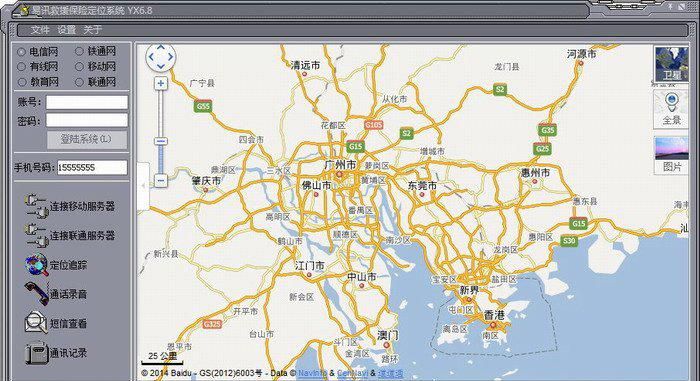The image size is (700, 381).
Task: Focus the 账号 input field
Action: point(87,102)
